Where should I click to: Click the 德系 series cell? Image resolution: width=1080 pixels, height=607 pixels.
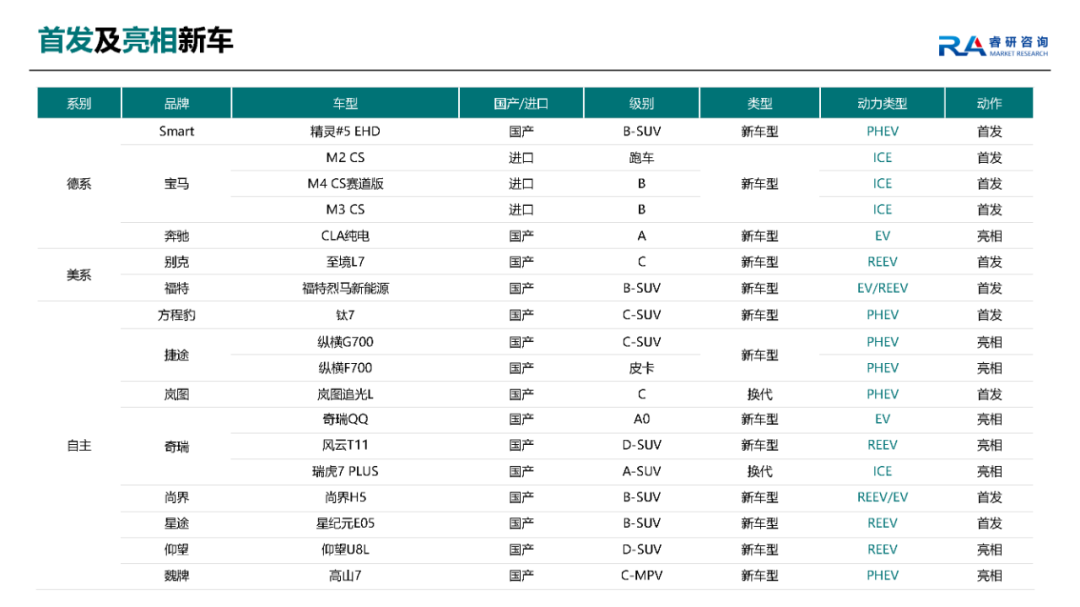click(x=79, y=184)
